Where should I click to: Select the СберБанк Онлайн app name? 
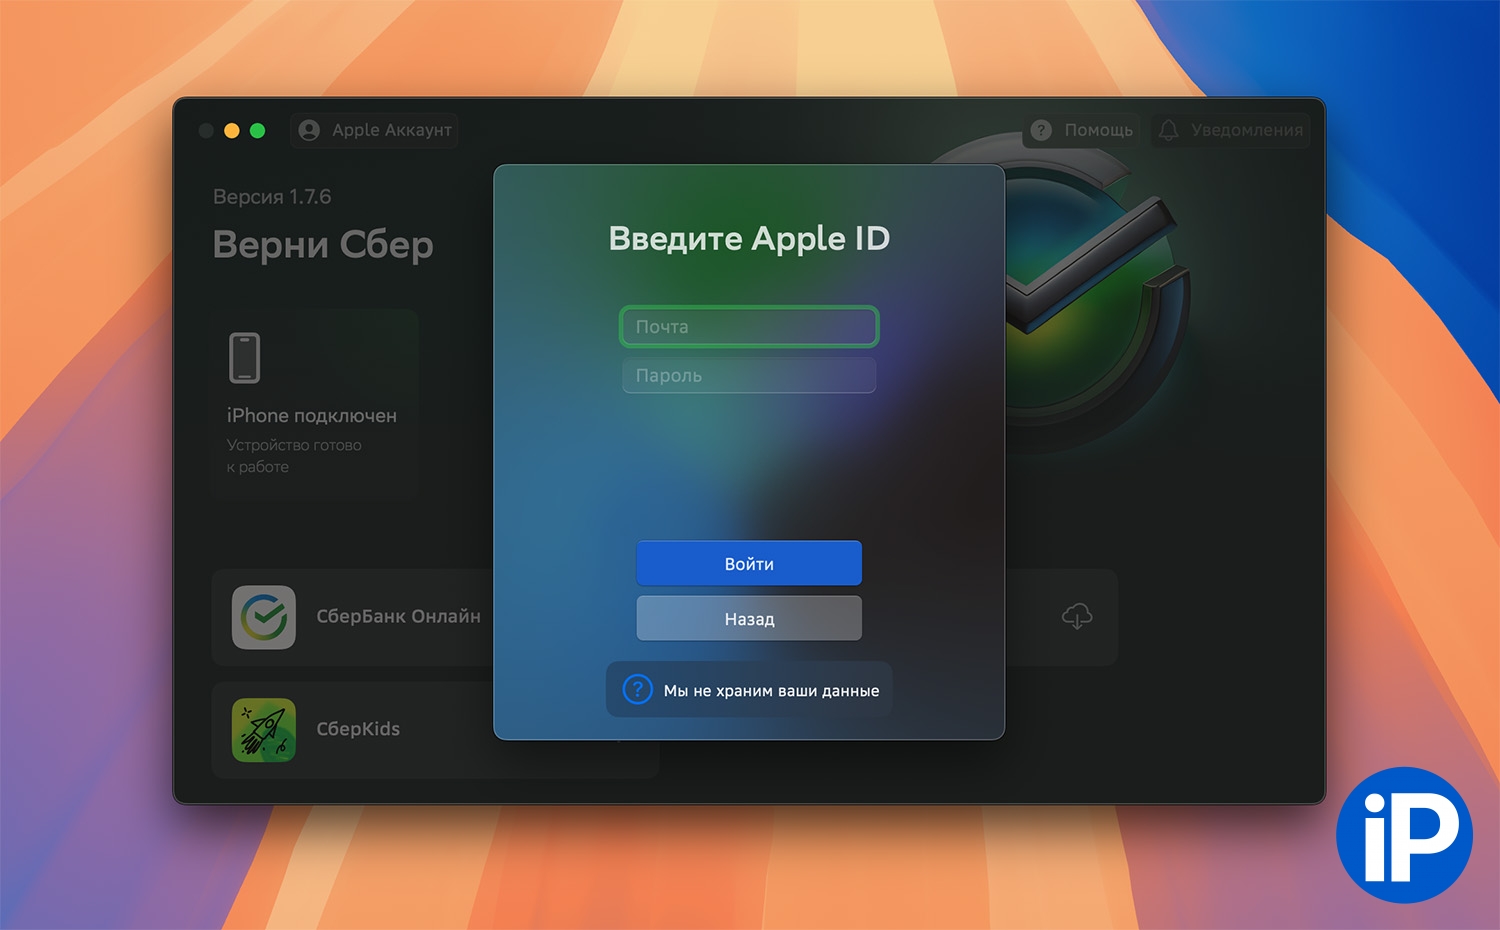tap(398, 617)
